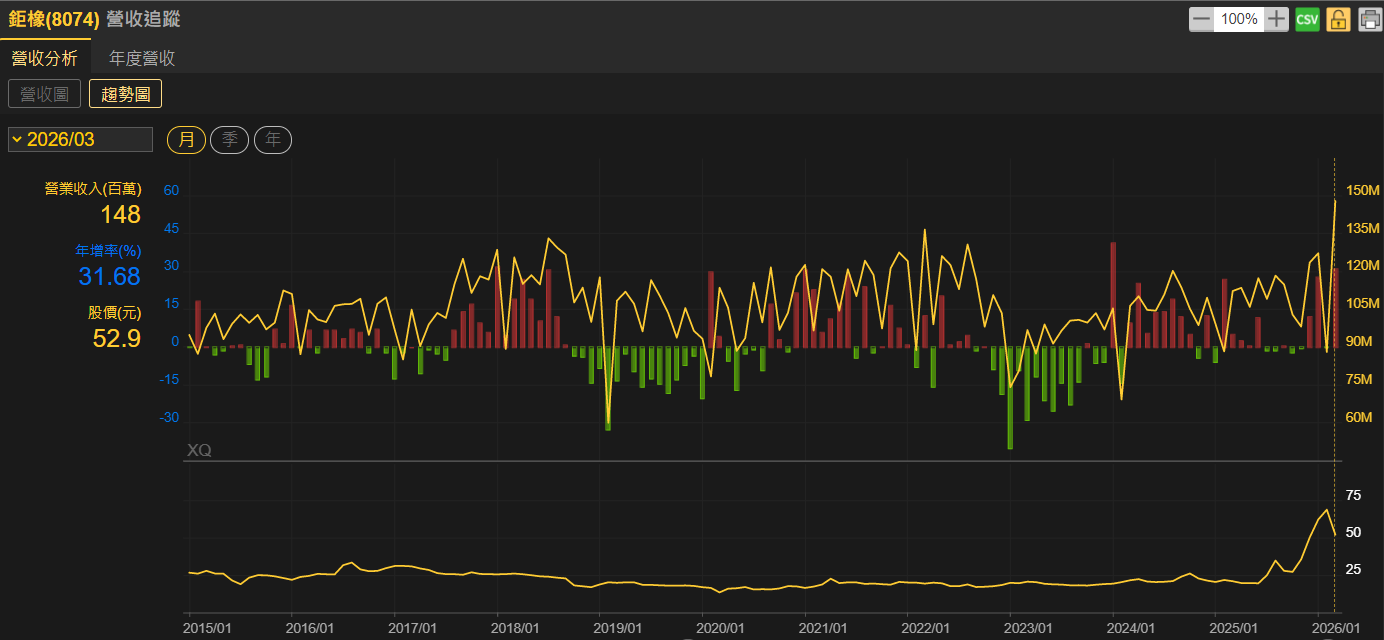Viewport: 1384px width, 640px height.
Task: Switch to the 年度營收 tab
Action: click(x=142, y=58)
